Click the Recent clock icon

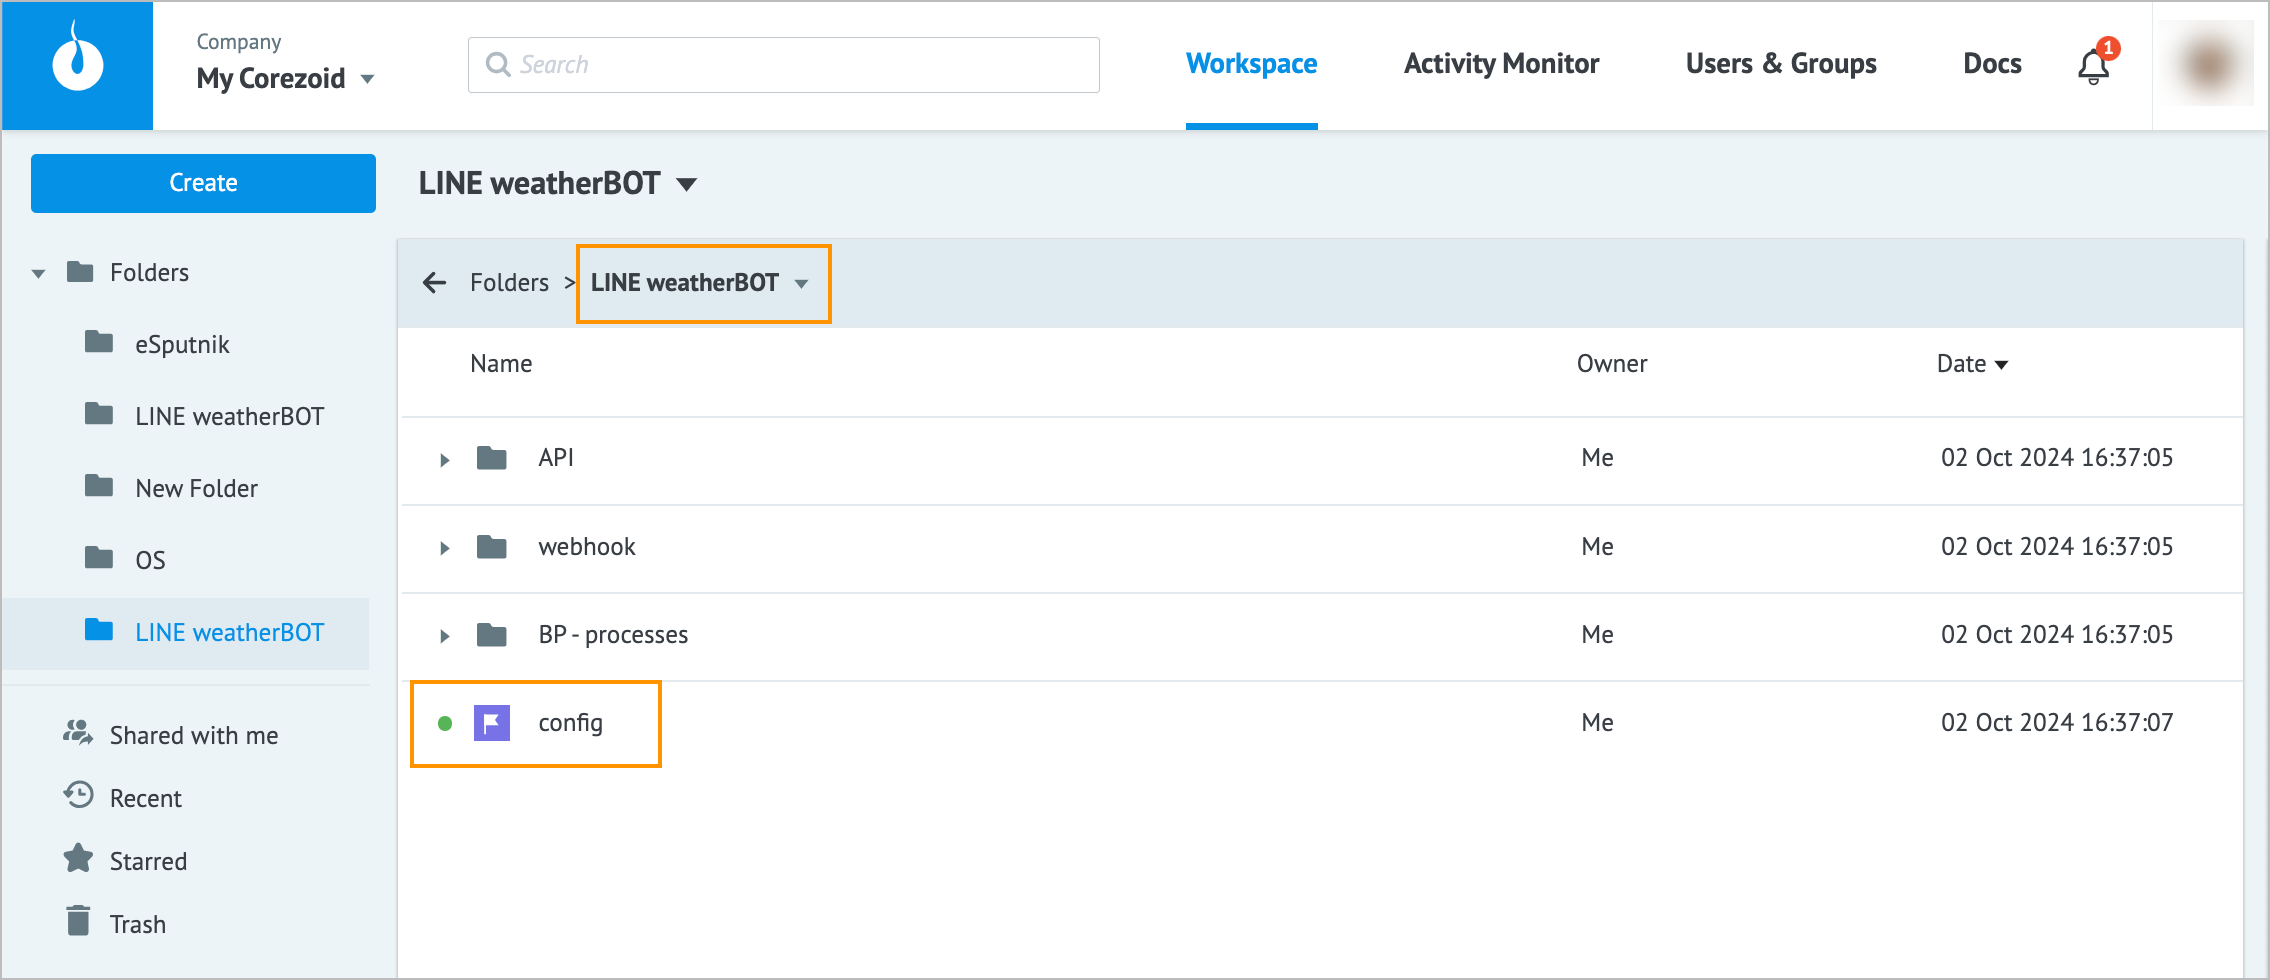[78, 796]
